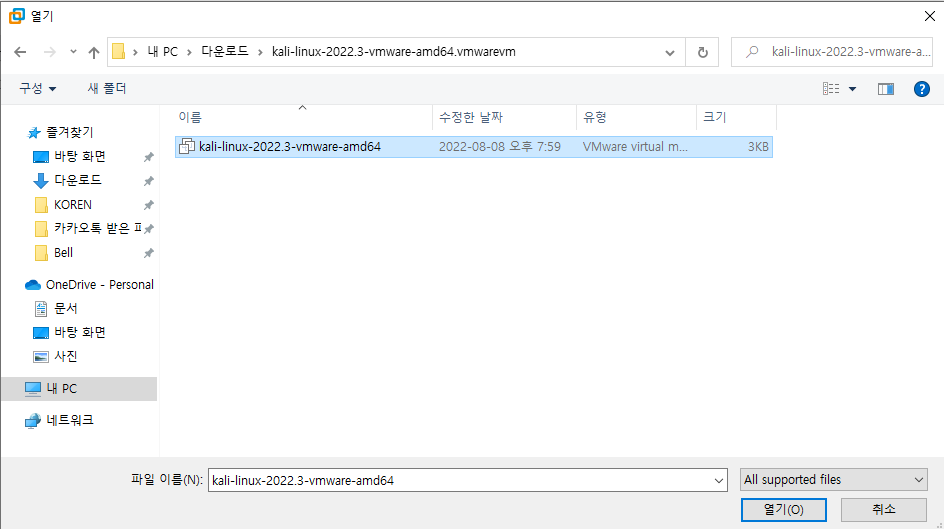Screen dimensions: 944x529
Task: Select 내 PC in the address path
Action: coord(163,52)
